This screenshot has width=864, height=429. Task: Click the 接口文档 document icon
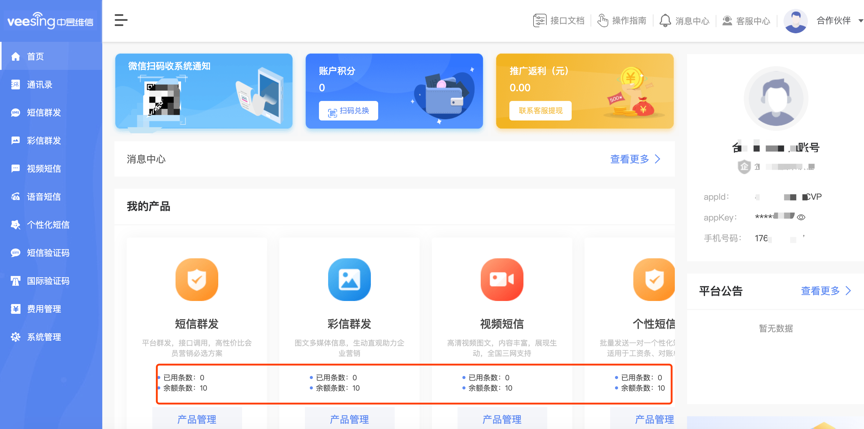point(539,21)
